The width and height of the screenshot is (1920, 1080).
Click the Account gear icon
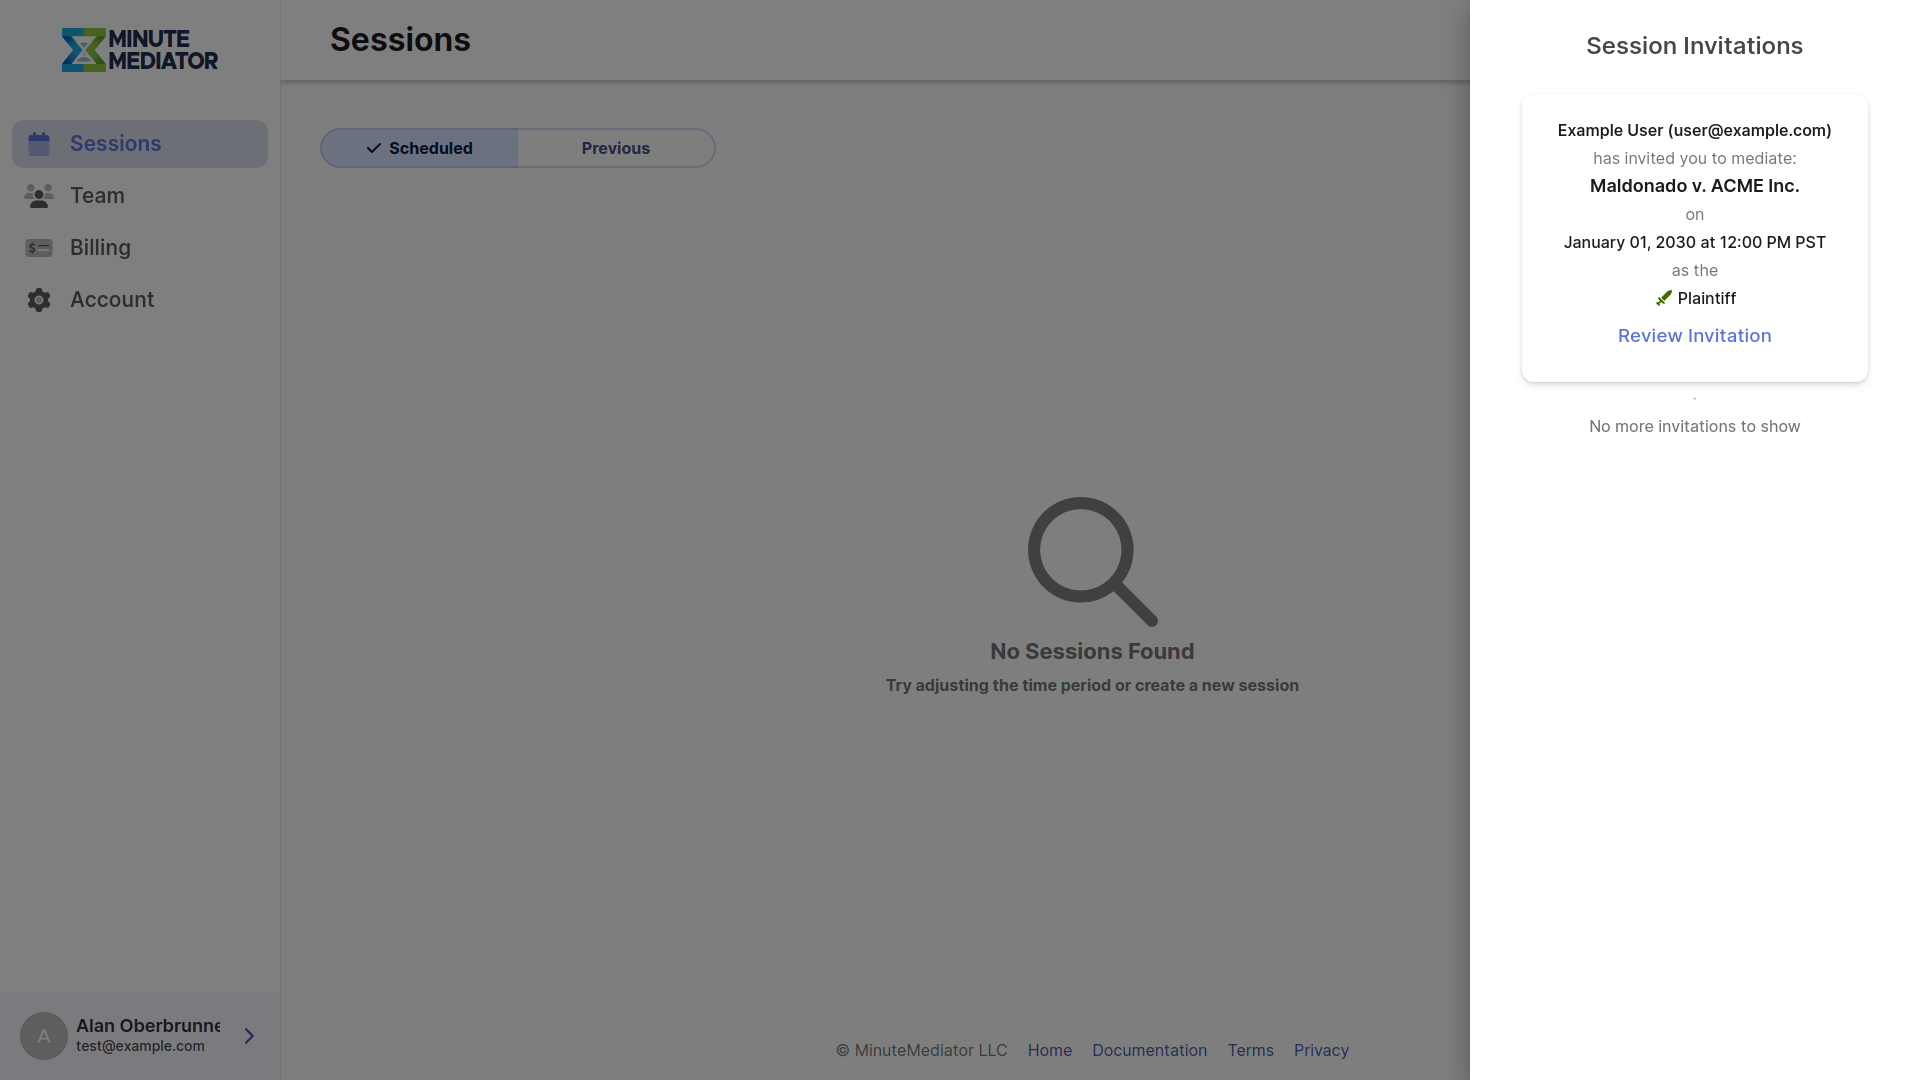point(39,300)
